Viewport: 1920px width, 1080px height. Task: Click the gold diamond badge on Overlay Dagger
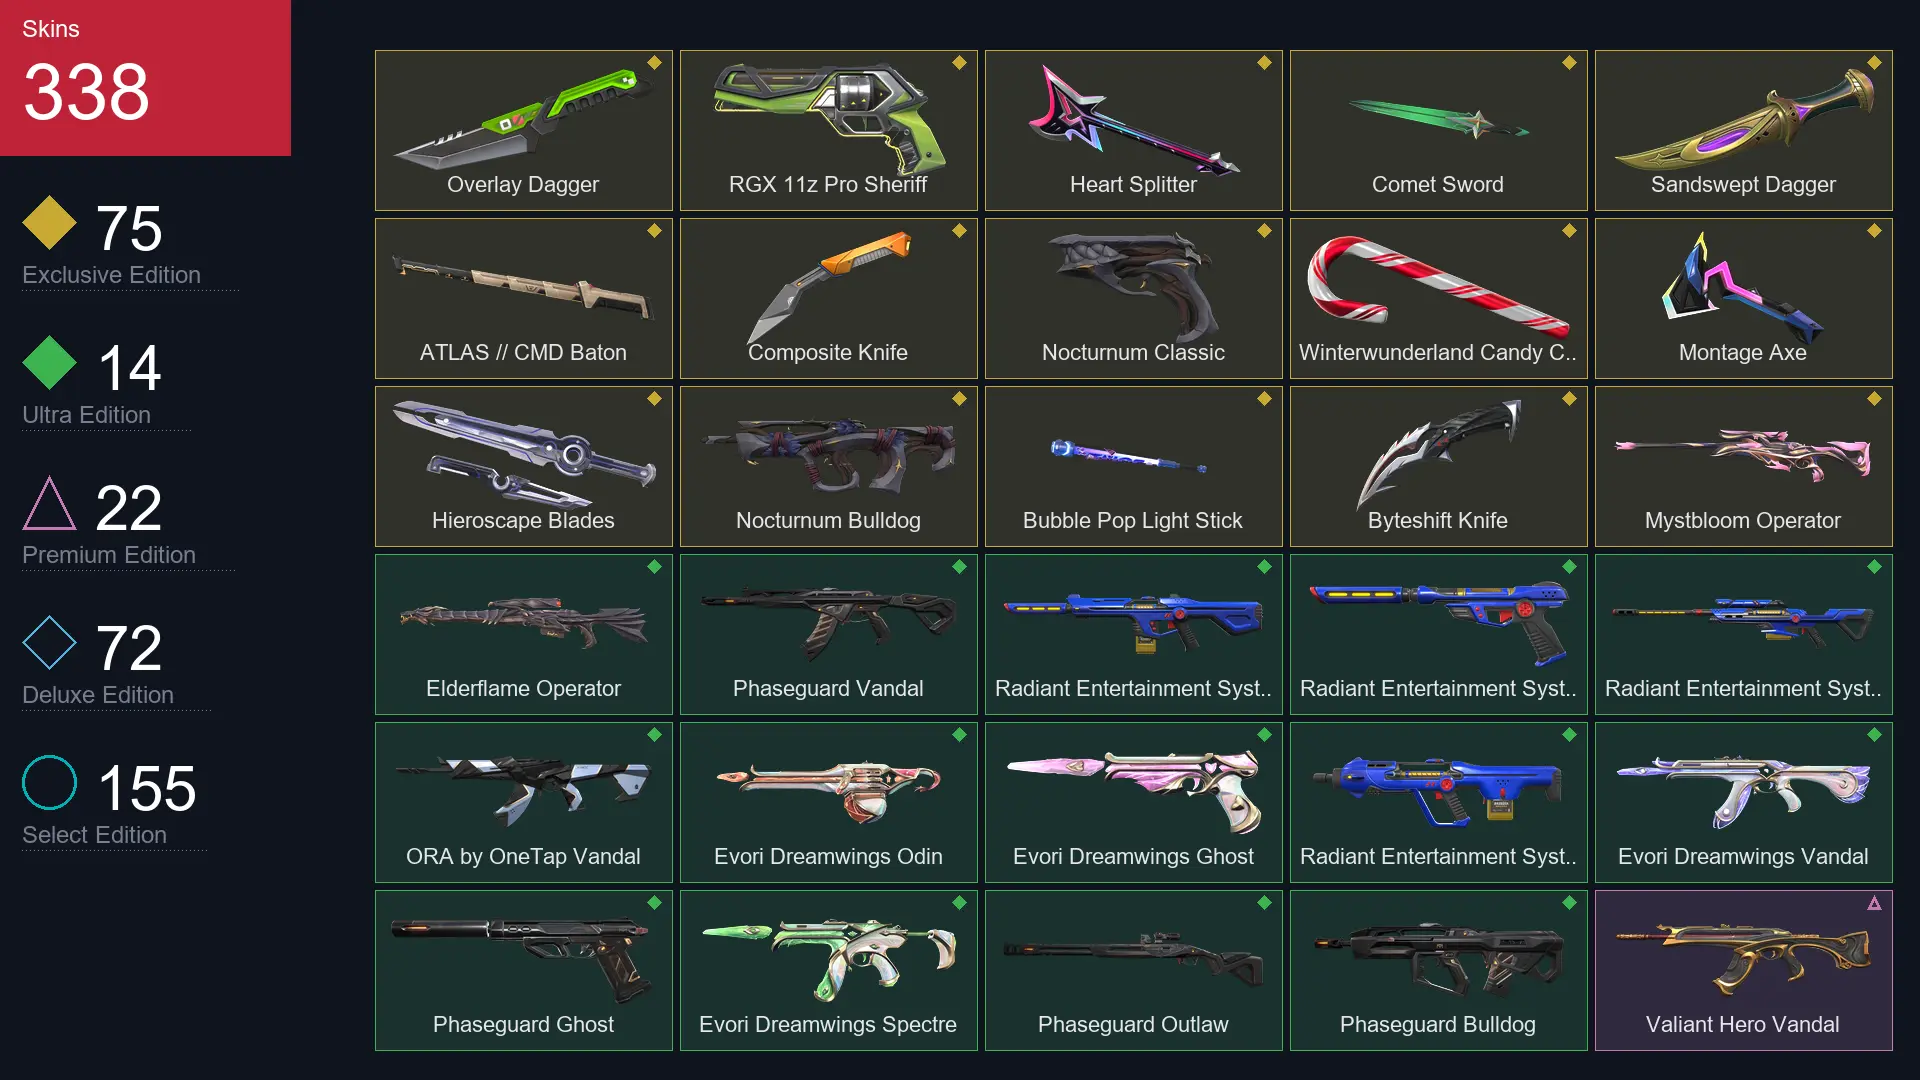[654, 63]
